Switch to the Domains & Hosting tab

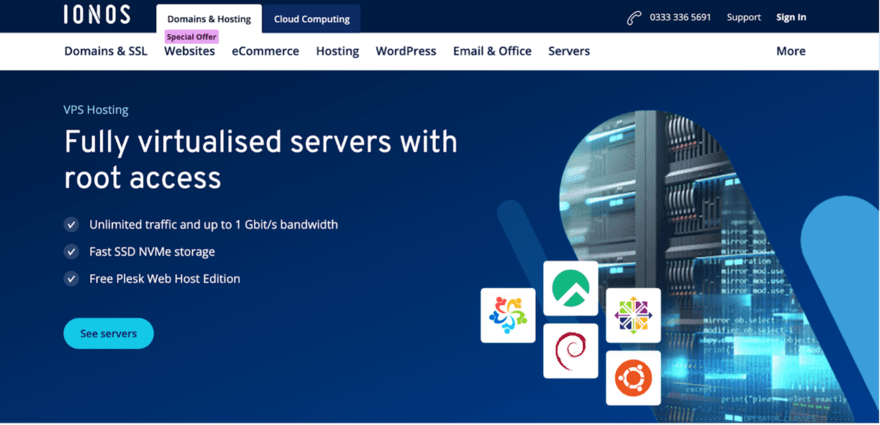[209, 19]
